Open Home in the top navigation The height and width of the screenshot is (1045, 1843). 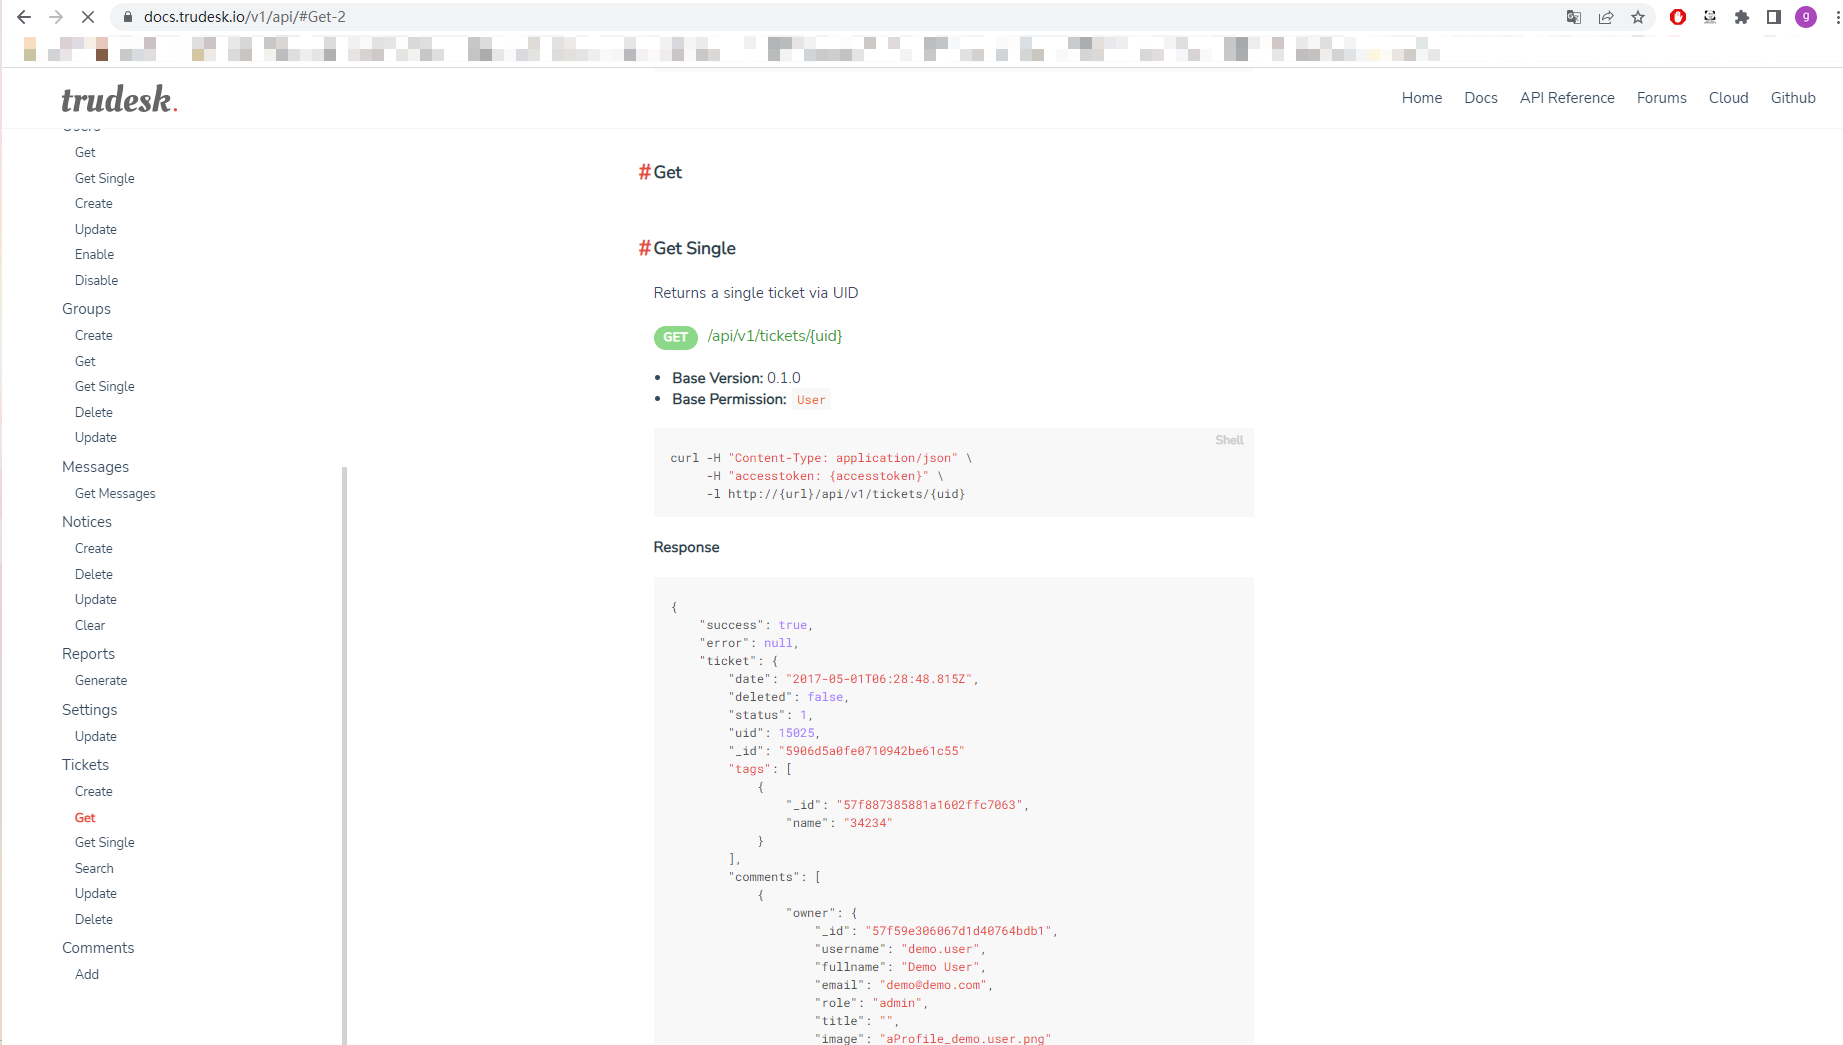1422,98
